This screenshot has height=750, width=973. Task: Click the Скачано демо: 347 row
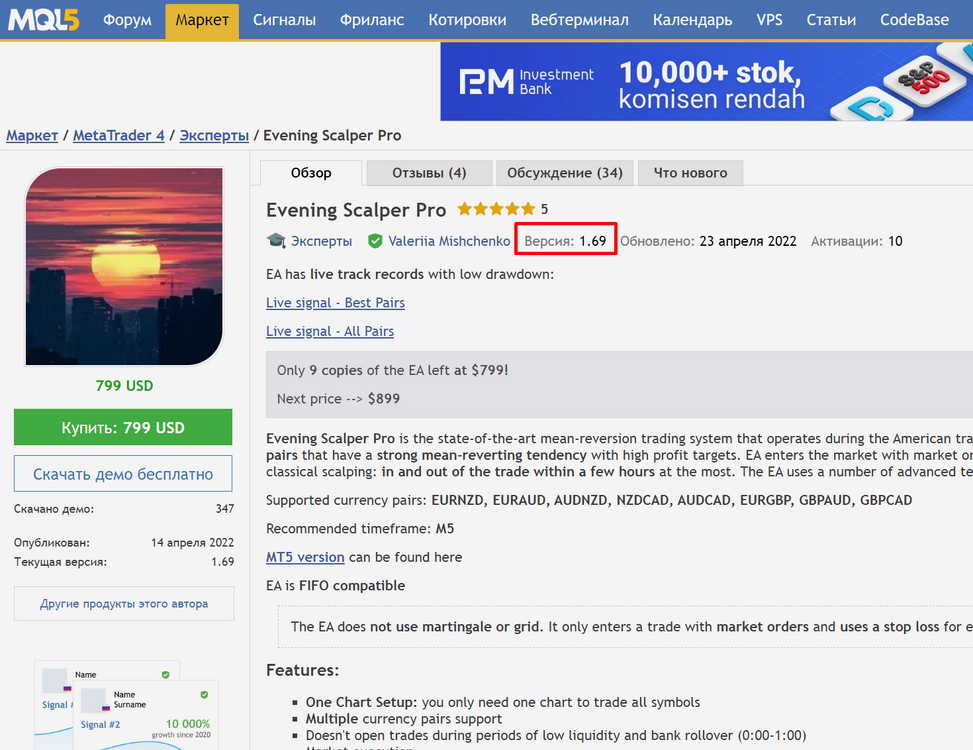click(124, 509)
